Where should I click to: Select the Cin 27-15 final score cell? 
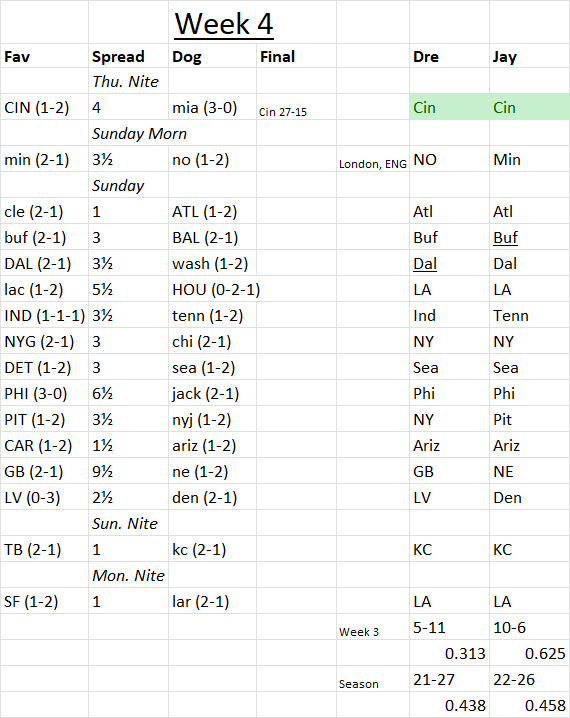[296, 108]
